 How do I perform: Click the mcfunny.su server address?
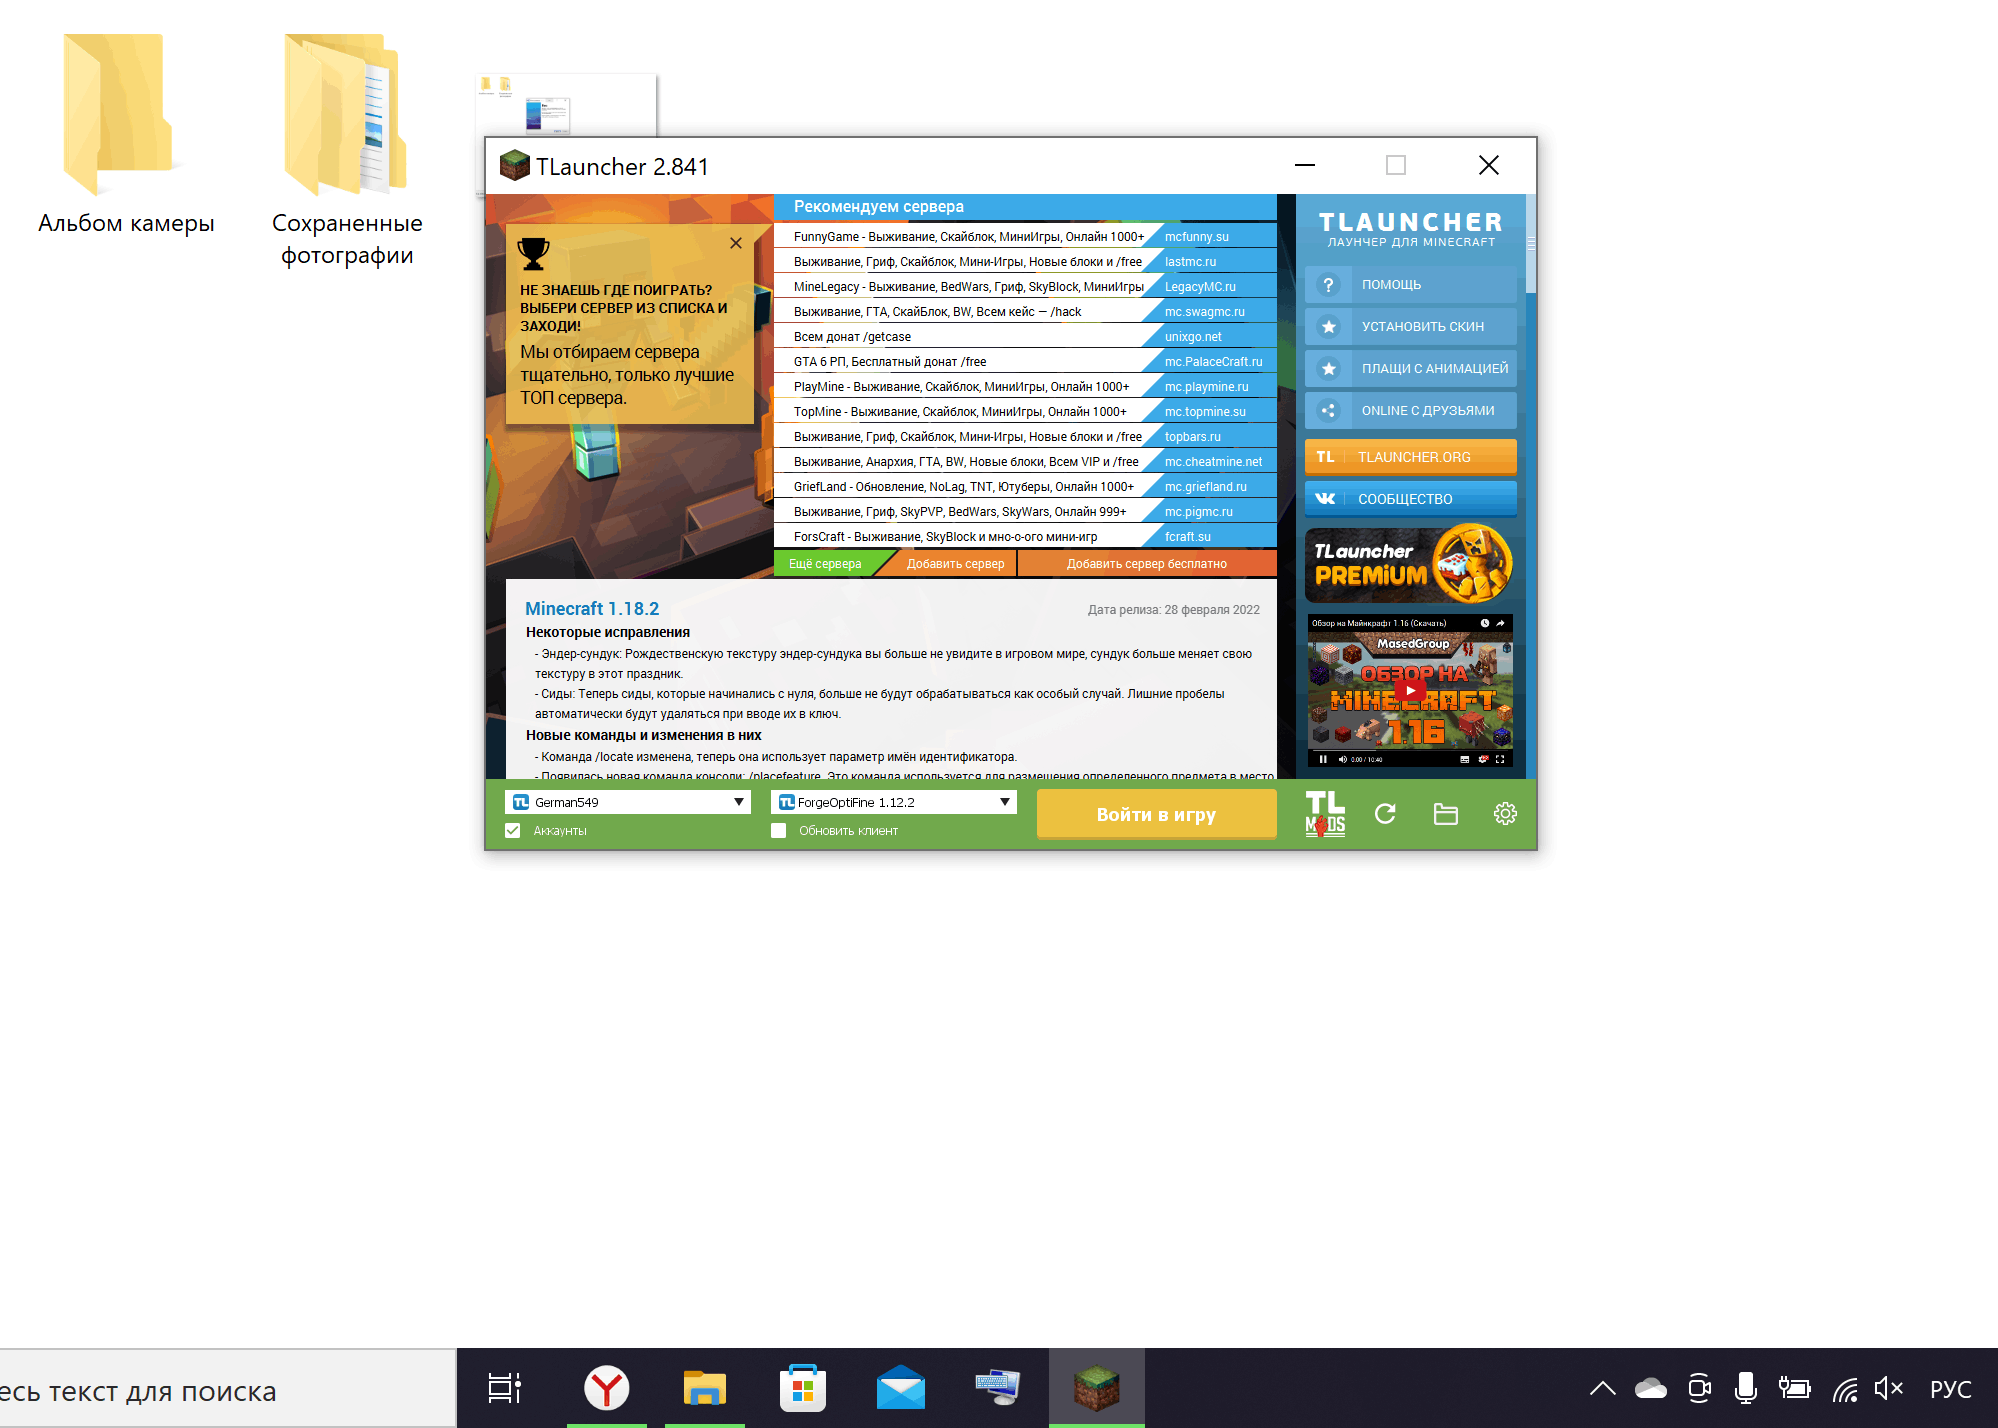[x=1197, y=237]
